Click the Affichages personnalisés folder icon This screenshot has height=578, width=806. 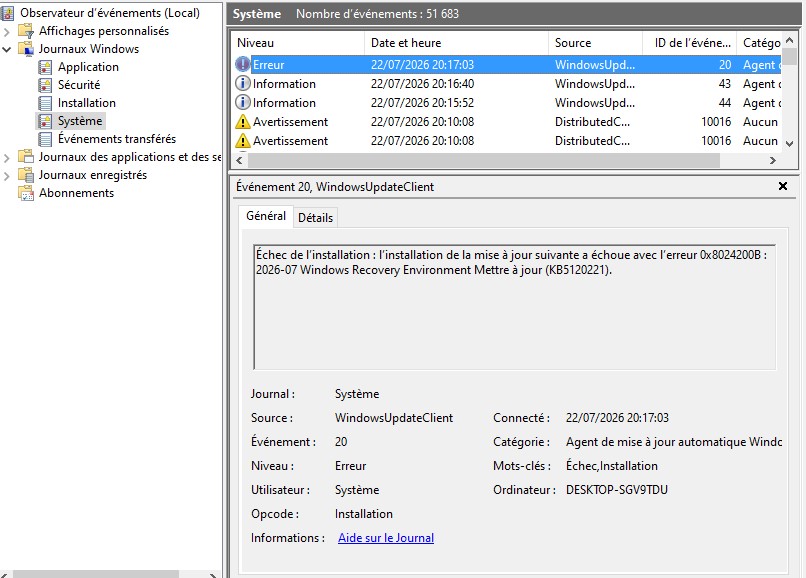click(26, 31)
